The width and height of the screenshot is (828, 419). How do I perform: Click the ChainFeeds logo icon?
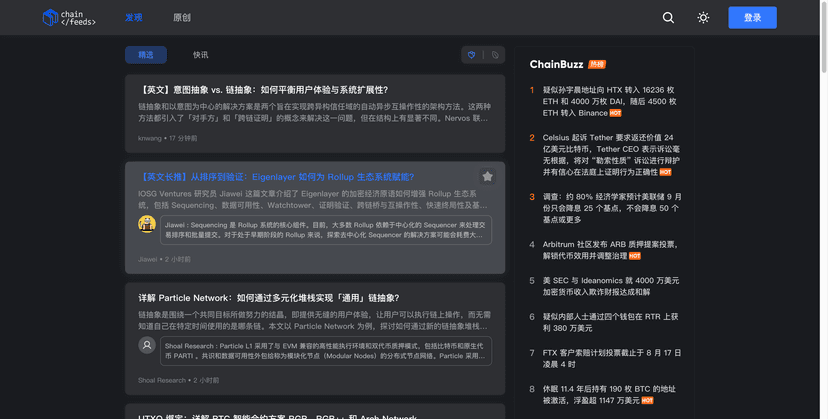point(50,17)
